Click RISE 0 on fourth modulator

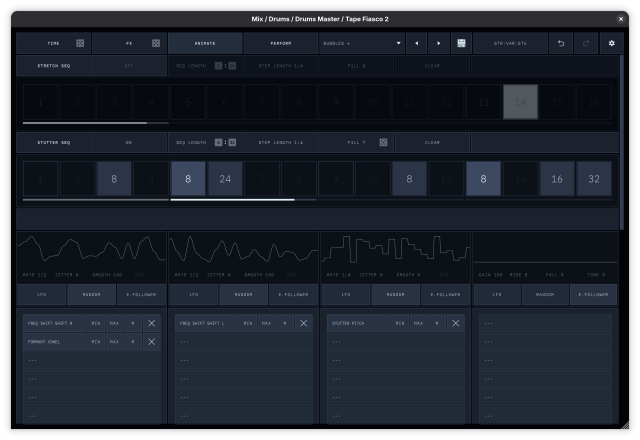click(x=519, y=275)
